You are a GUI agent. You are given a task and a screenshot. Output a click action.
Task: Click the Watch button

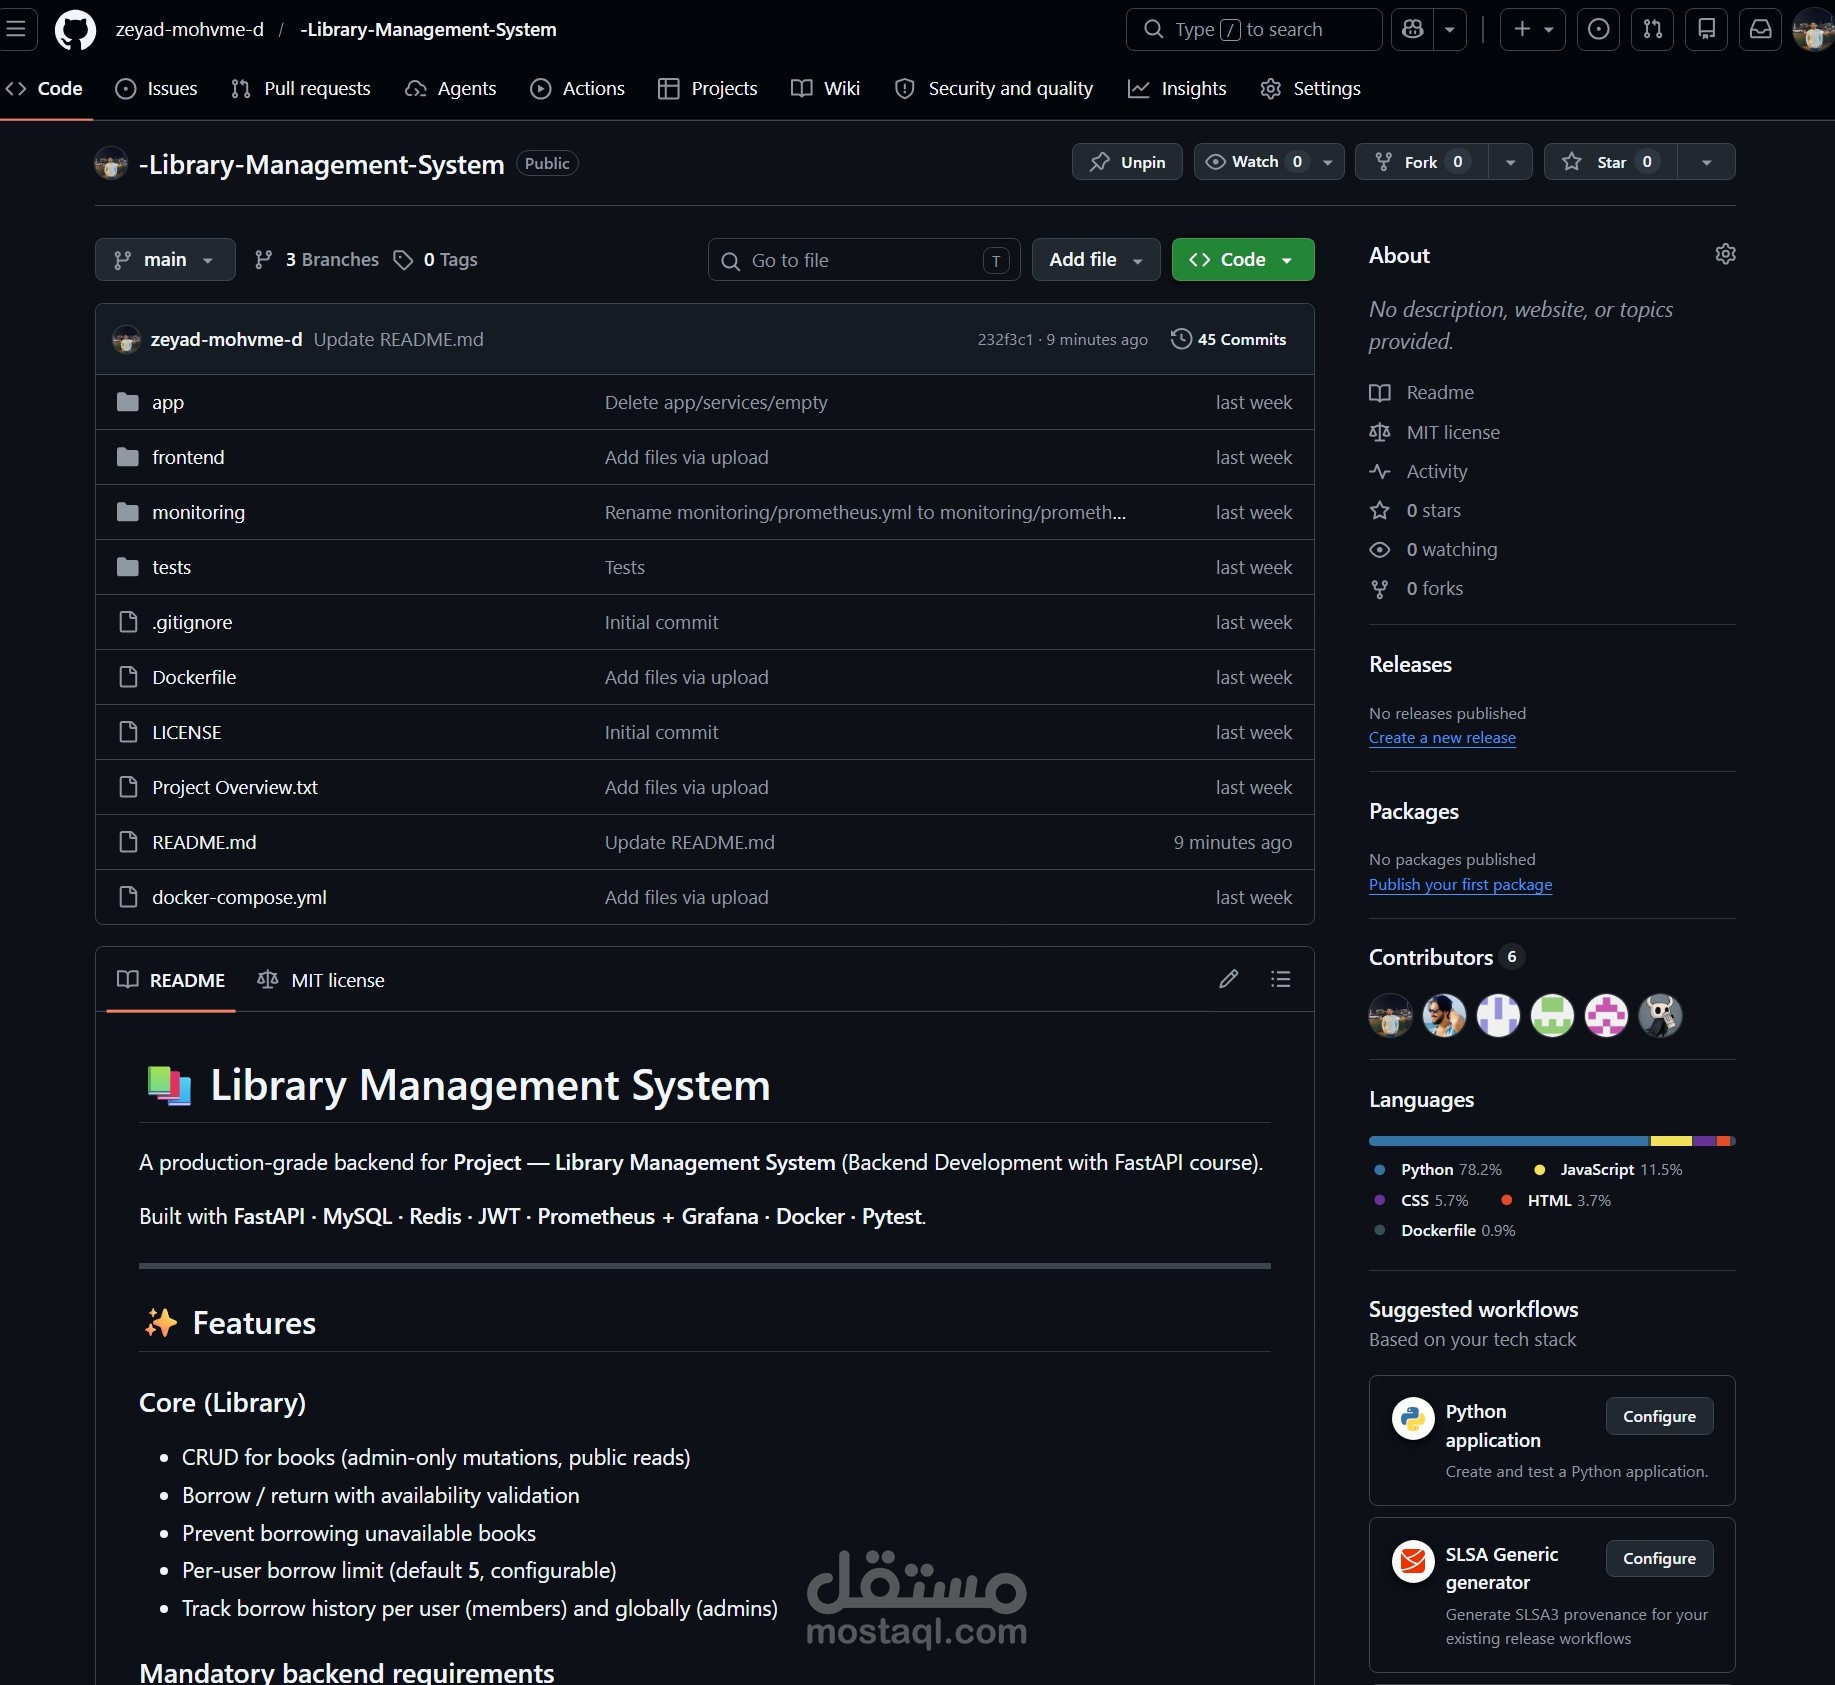1255,162
